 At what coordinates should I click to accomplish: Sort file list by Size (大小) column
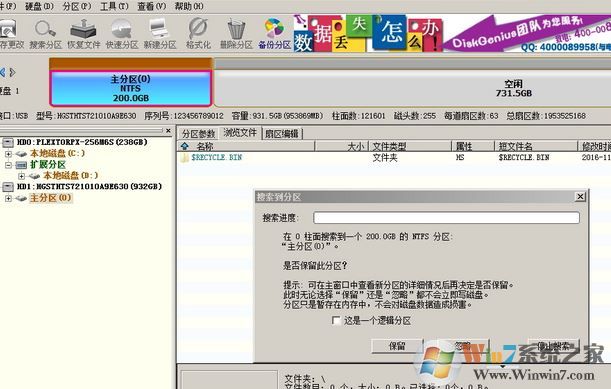(342, 146)
